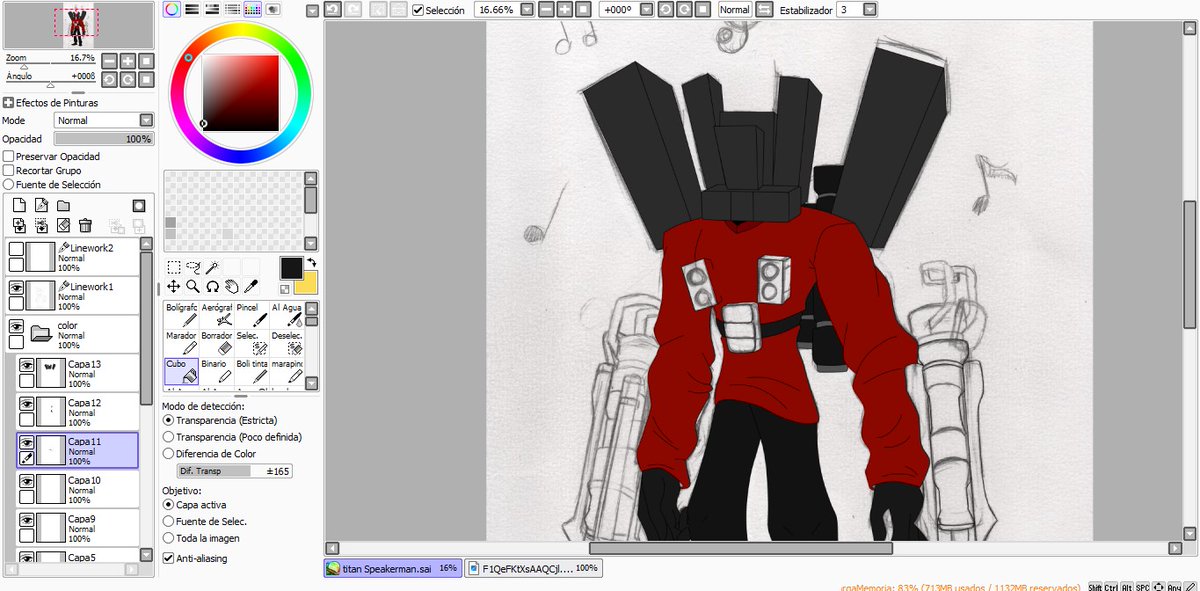Switch to titan Speakerman.sai document tab
The image size is (1200, 591).
pyautogui.click(x=393, y=568)
